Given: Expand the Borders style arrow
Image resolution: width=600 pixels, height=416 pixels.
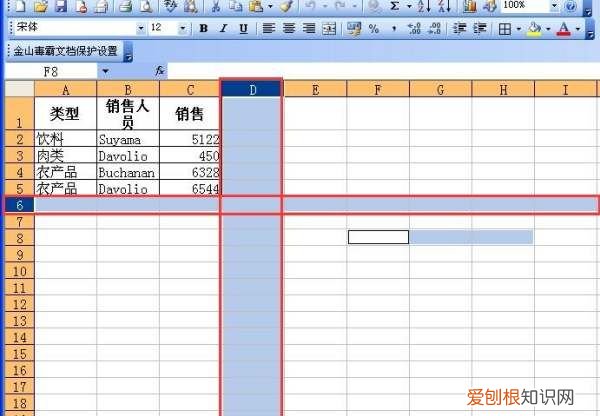Looking at the screenshot, I should [x=518, y=29].
